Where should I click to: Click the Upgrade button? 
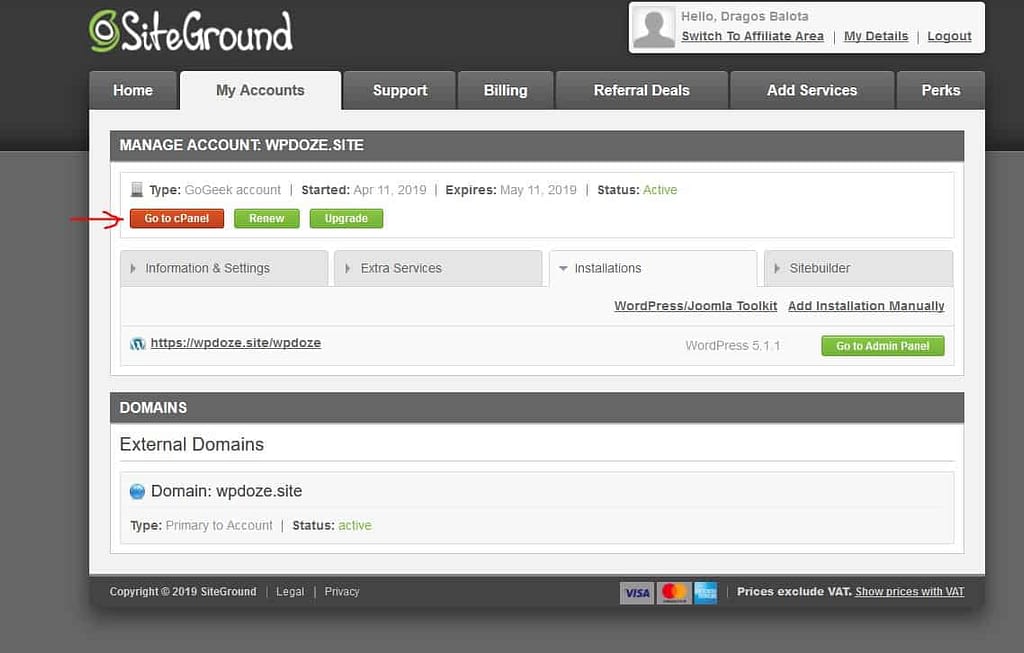346,219
